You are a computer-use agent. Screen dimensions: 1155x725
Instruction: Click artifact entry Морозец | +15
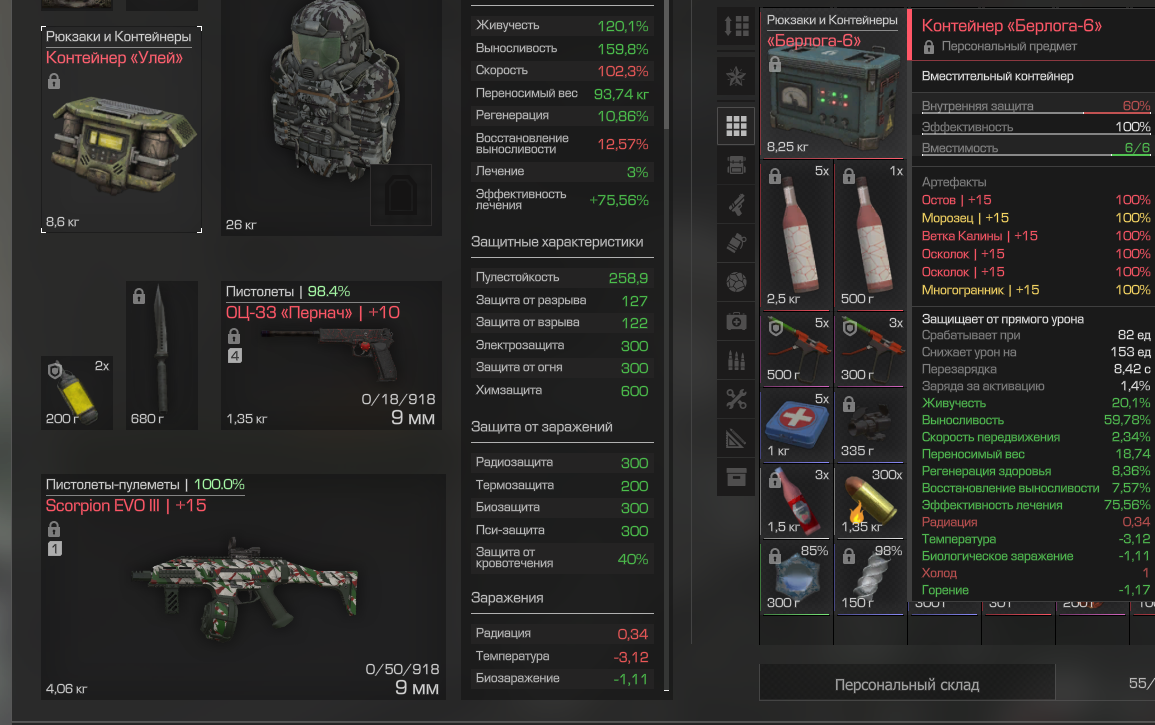coord(1036,218)
